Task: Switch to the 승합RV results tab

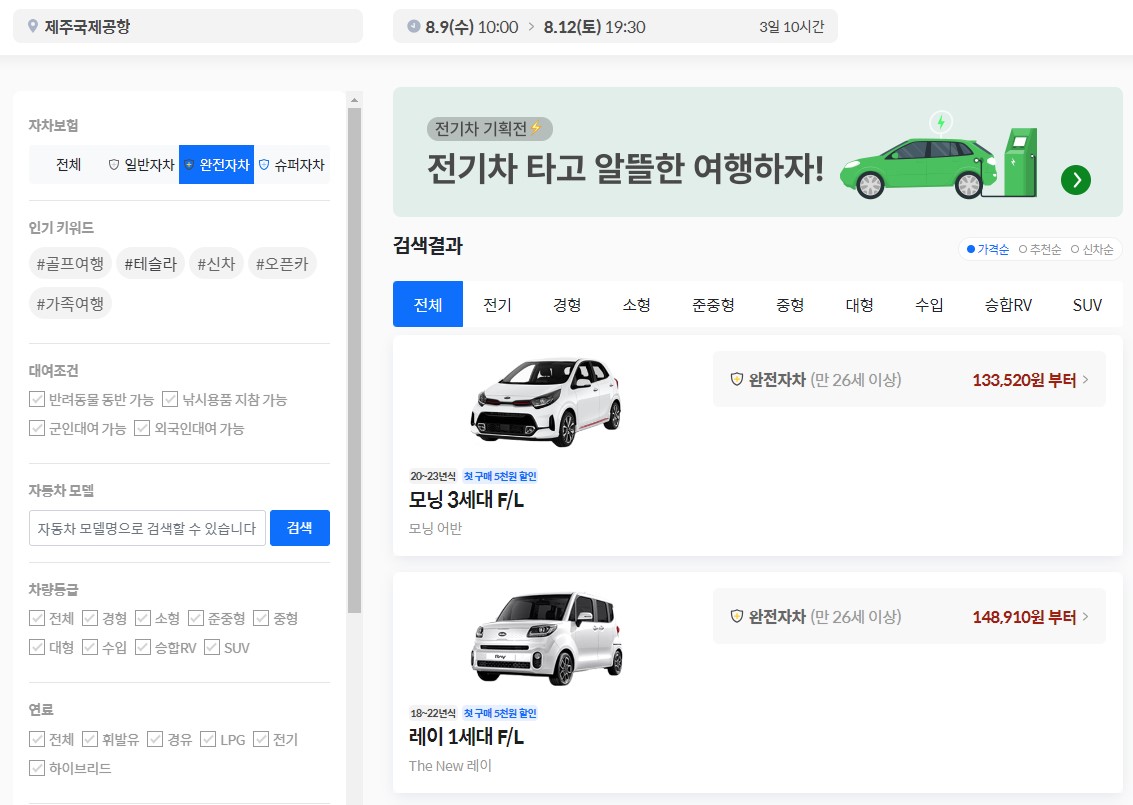Action: pyautogui.click(x=1008, y=304)
